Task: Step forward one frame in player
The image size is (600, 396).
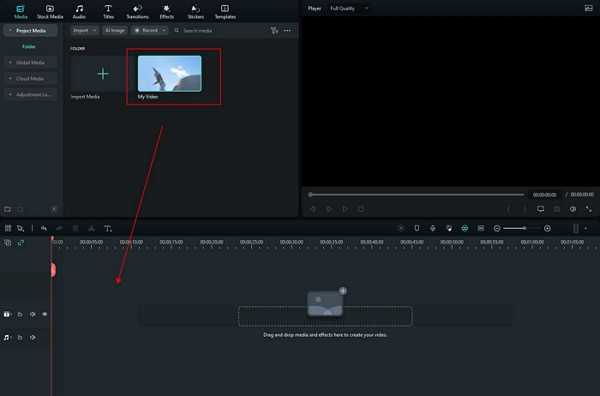Action: [329, 209]
